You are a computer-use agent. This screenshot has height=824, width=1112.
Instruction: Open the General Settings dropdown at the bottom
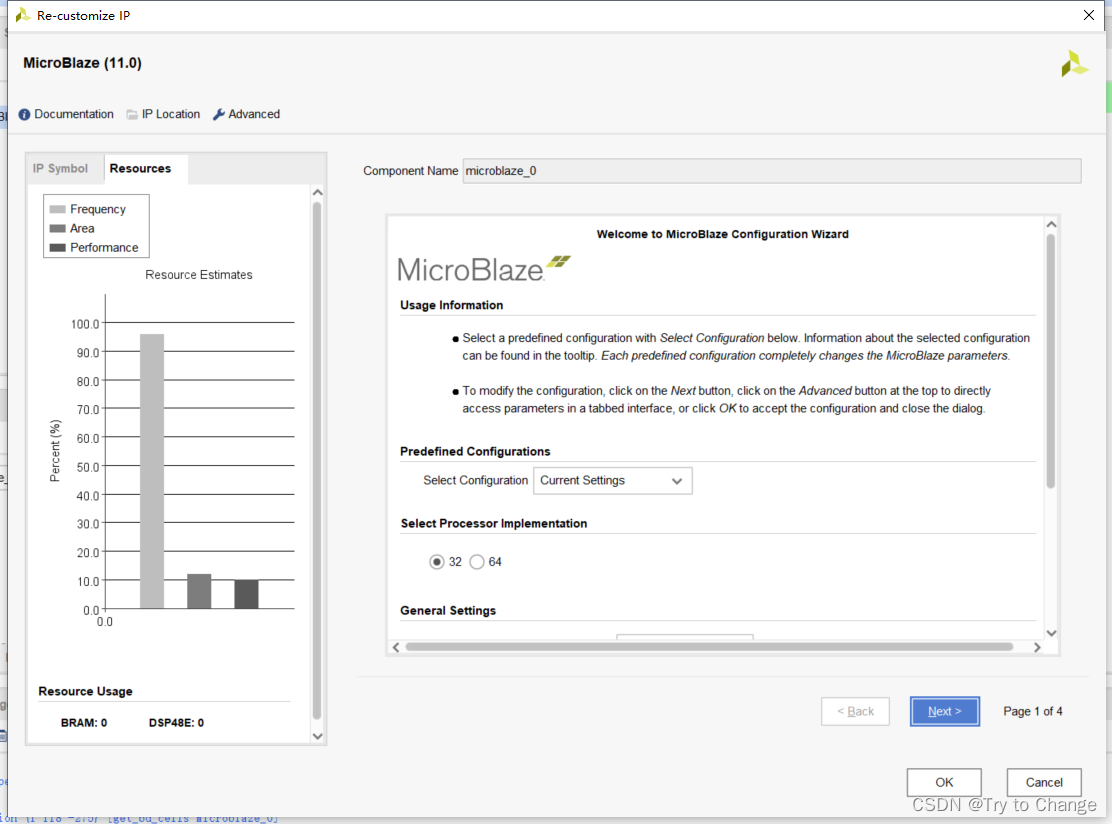(685, 640)
